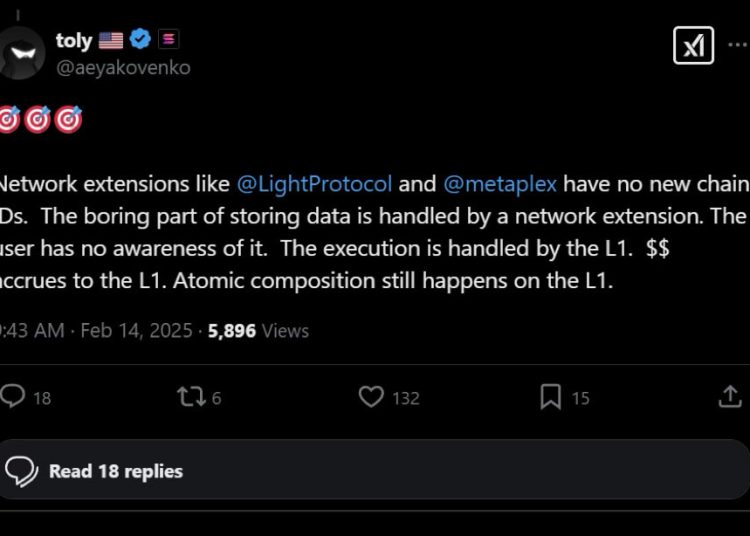This screenshot has width=750, height=536.
Task: Click the 5,896 Views count
Action: [x=257, y=330]
